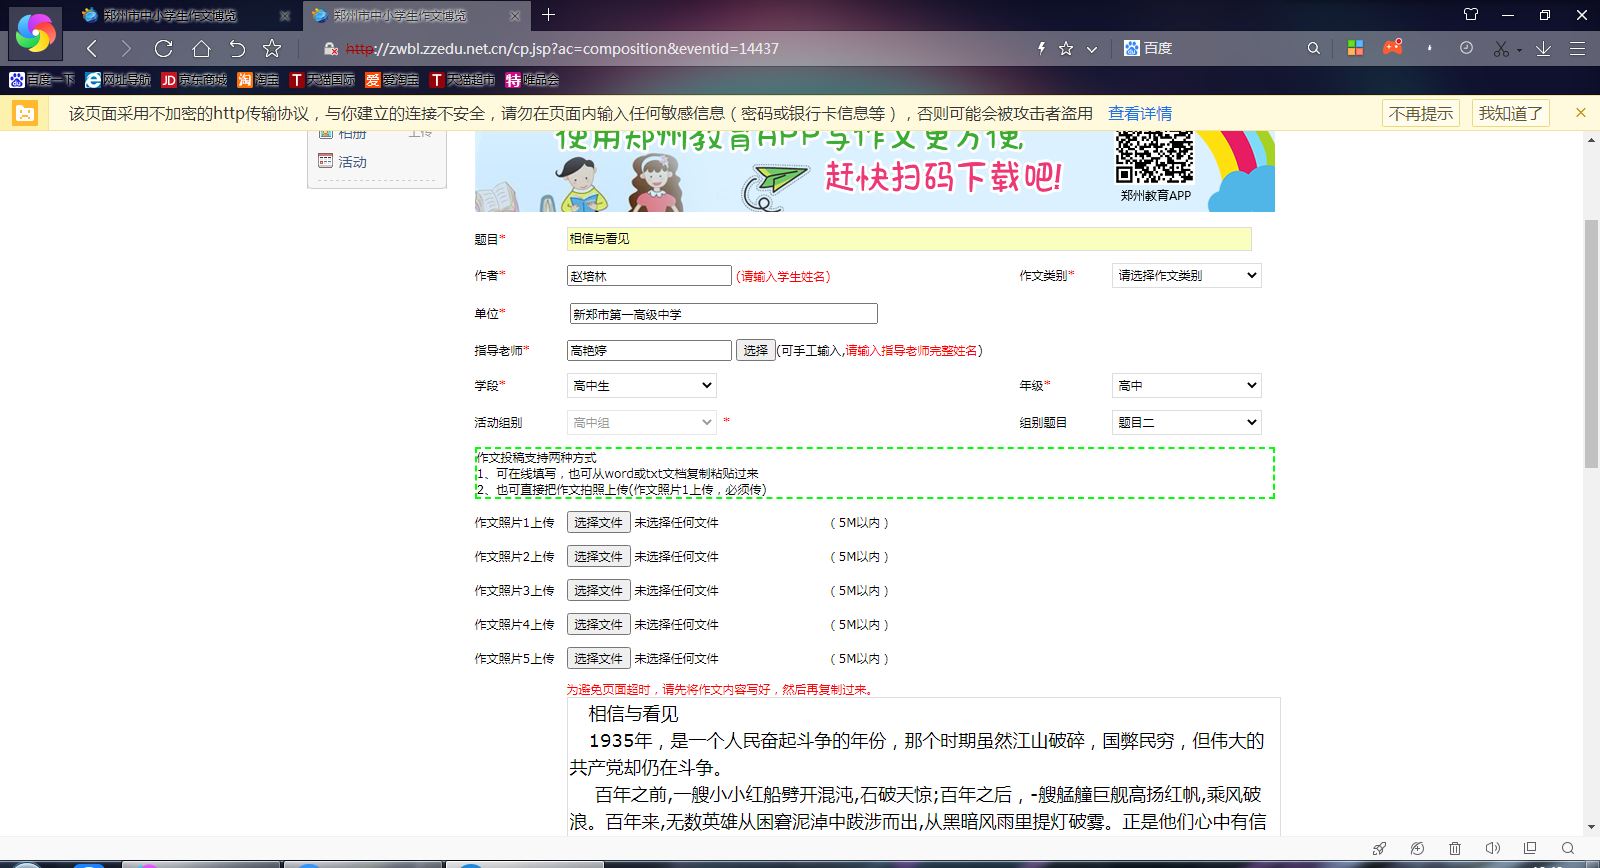Go to the browser home page icon
1600x868 pixels.
[201, 48]
